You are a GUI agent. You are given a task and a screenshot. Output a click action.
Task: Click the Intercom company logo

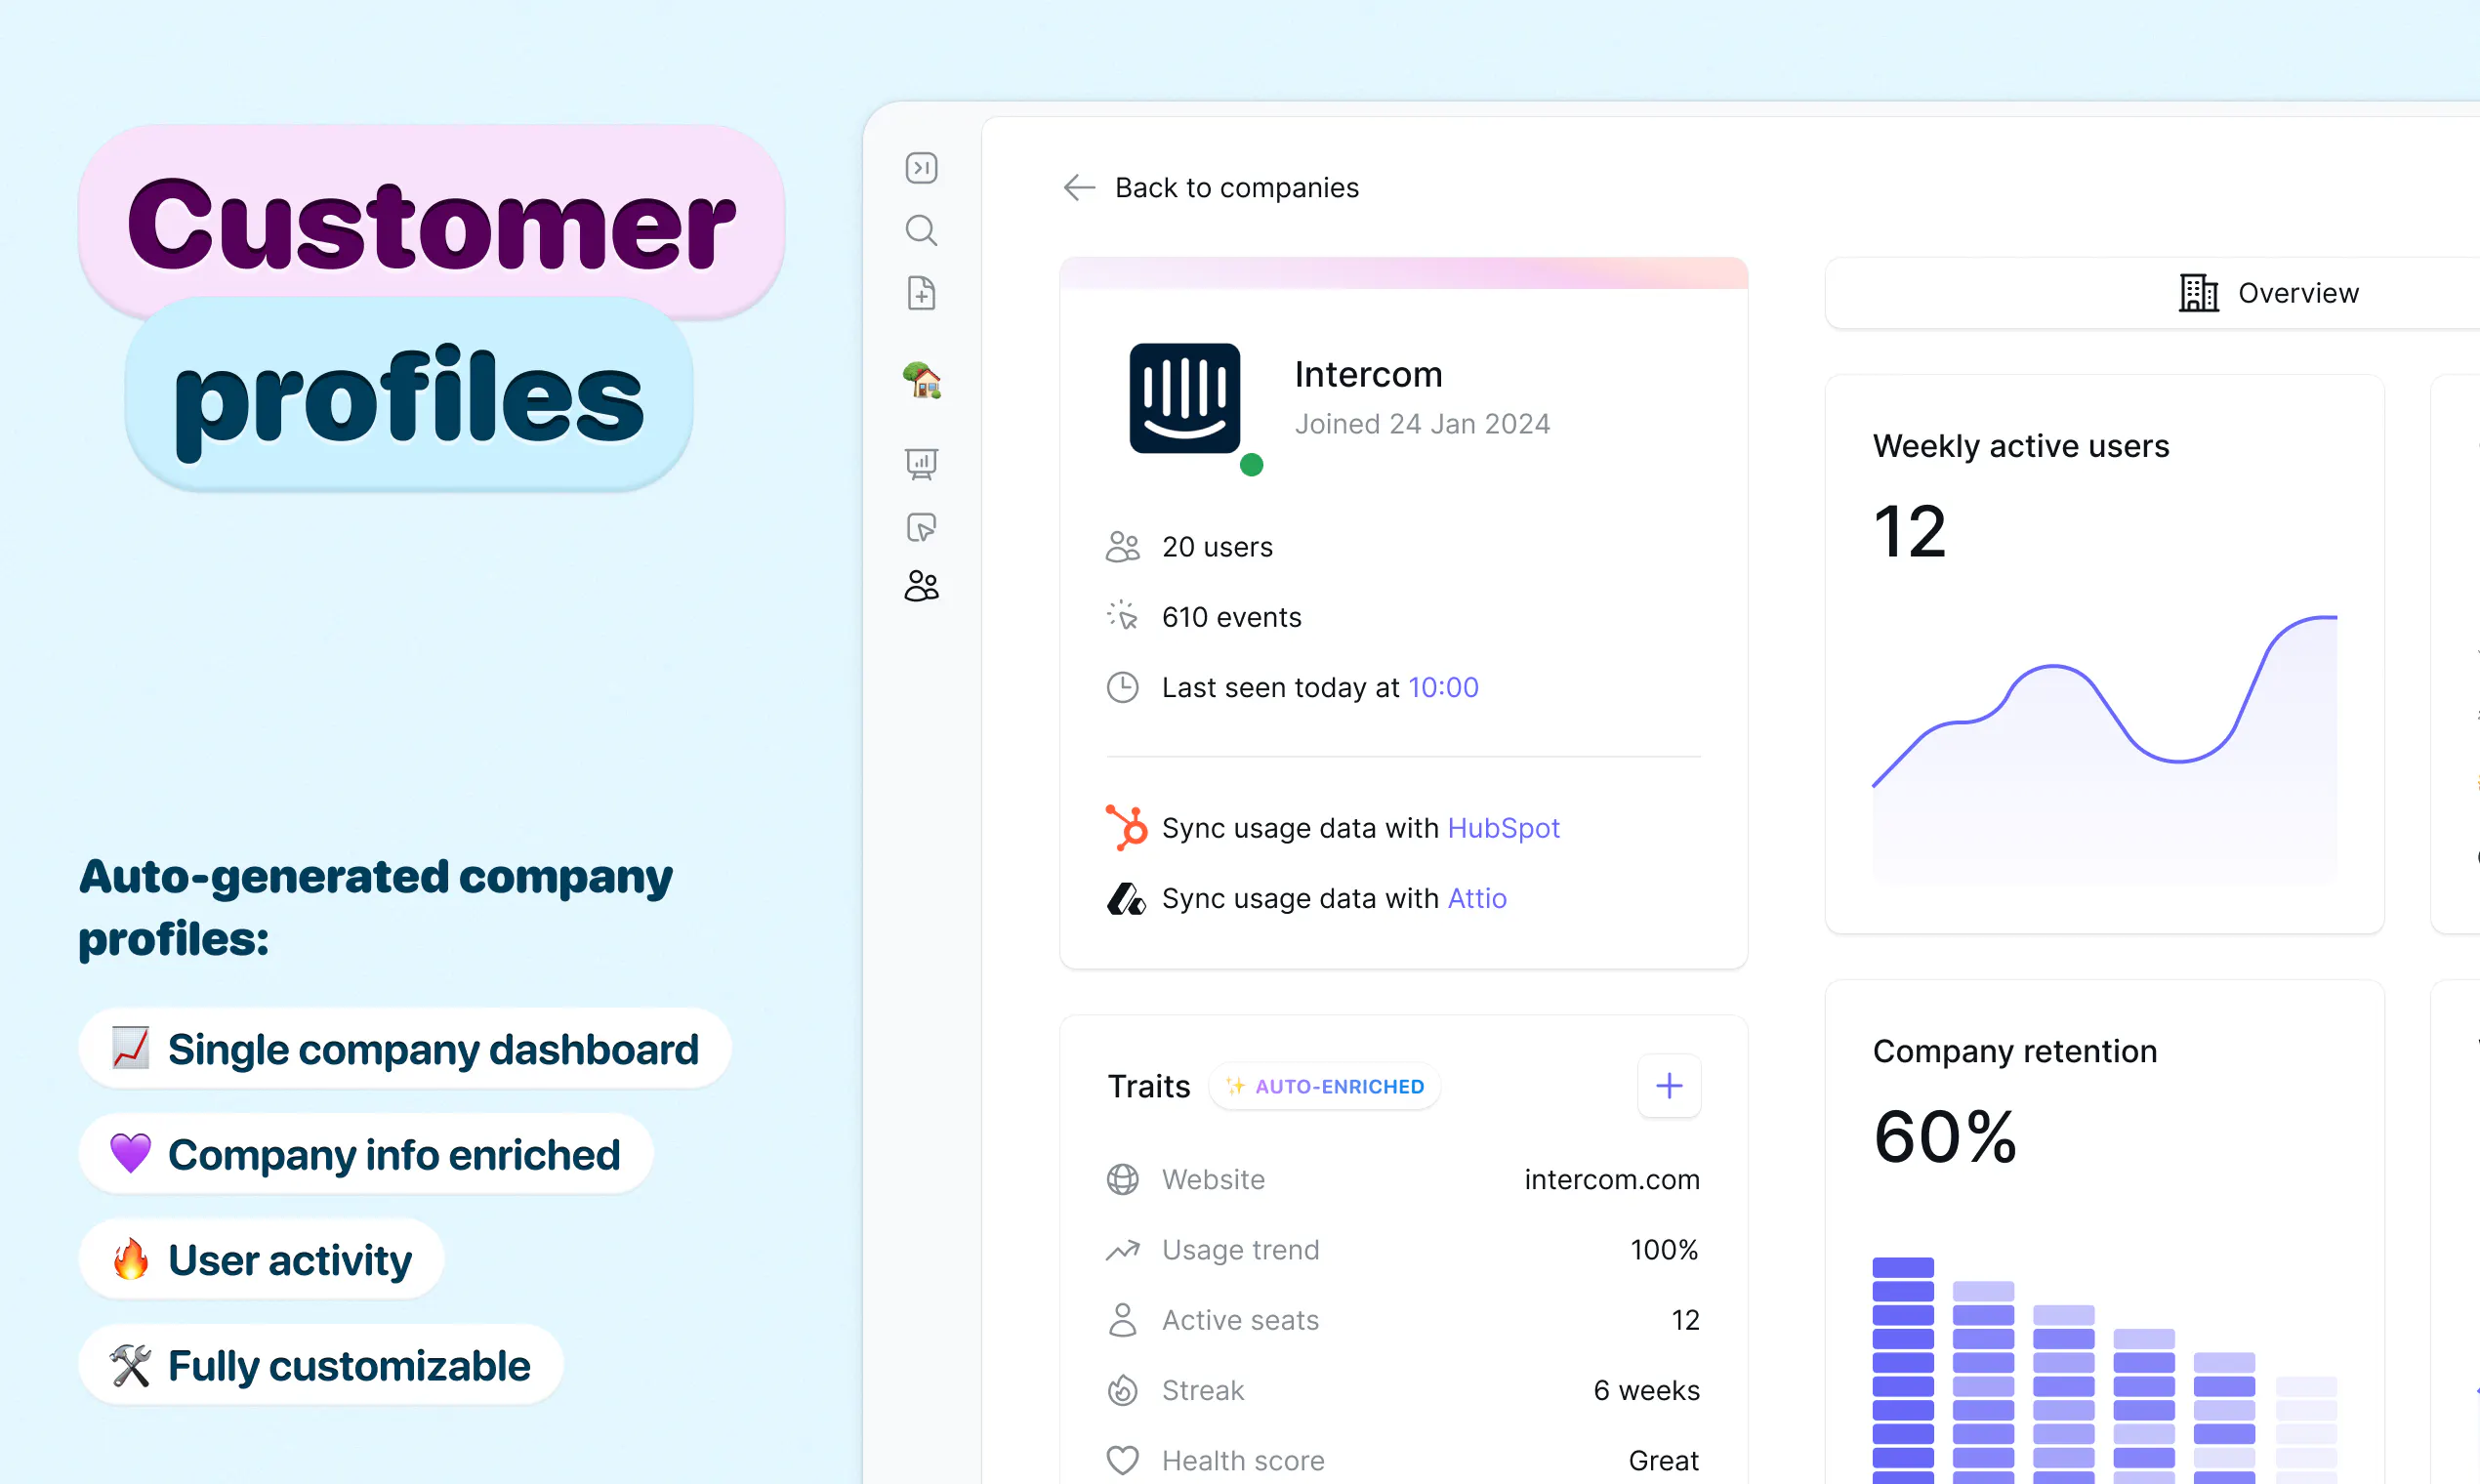pyautogui.click(x=1184, y=398)
